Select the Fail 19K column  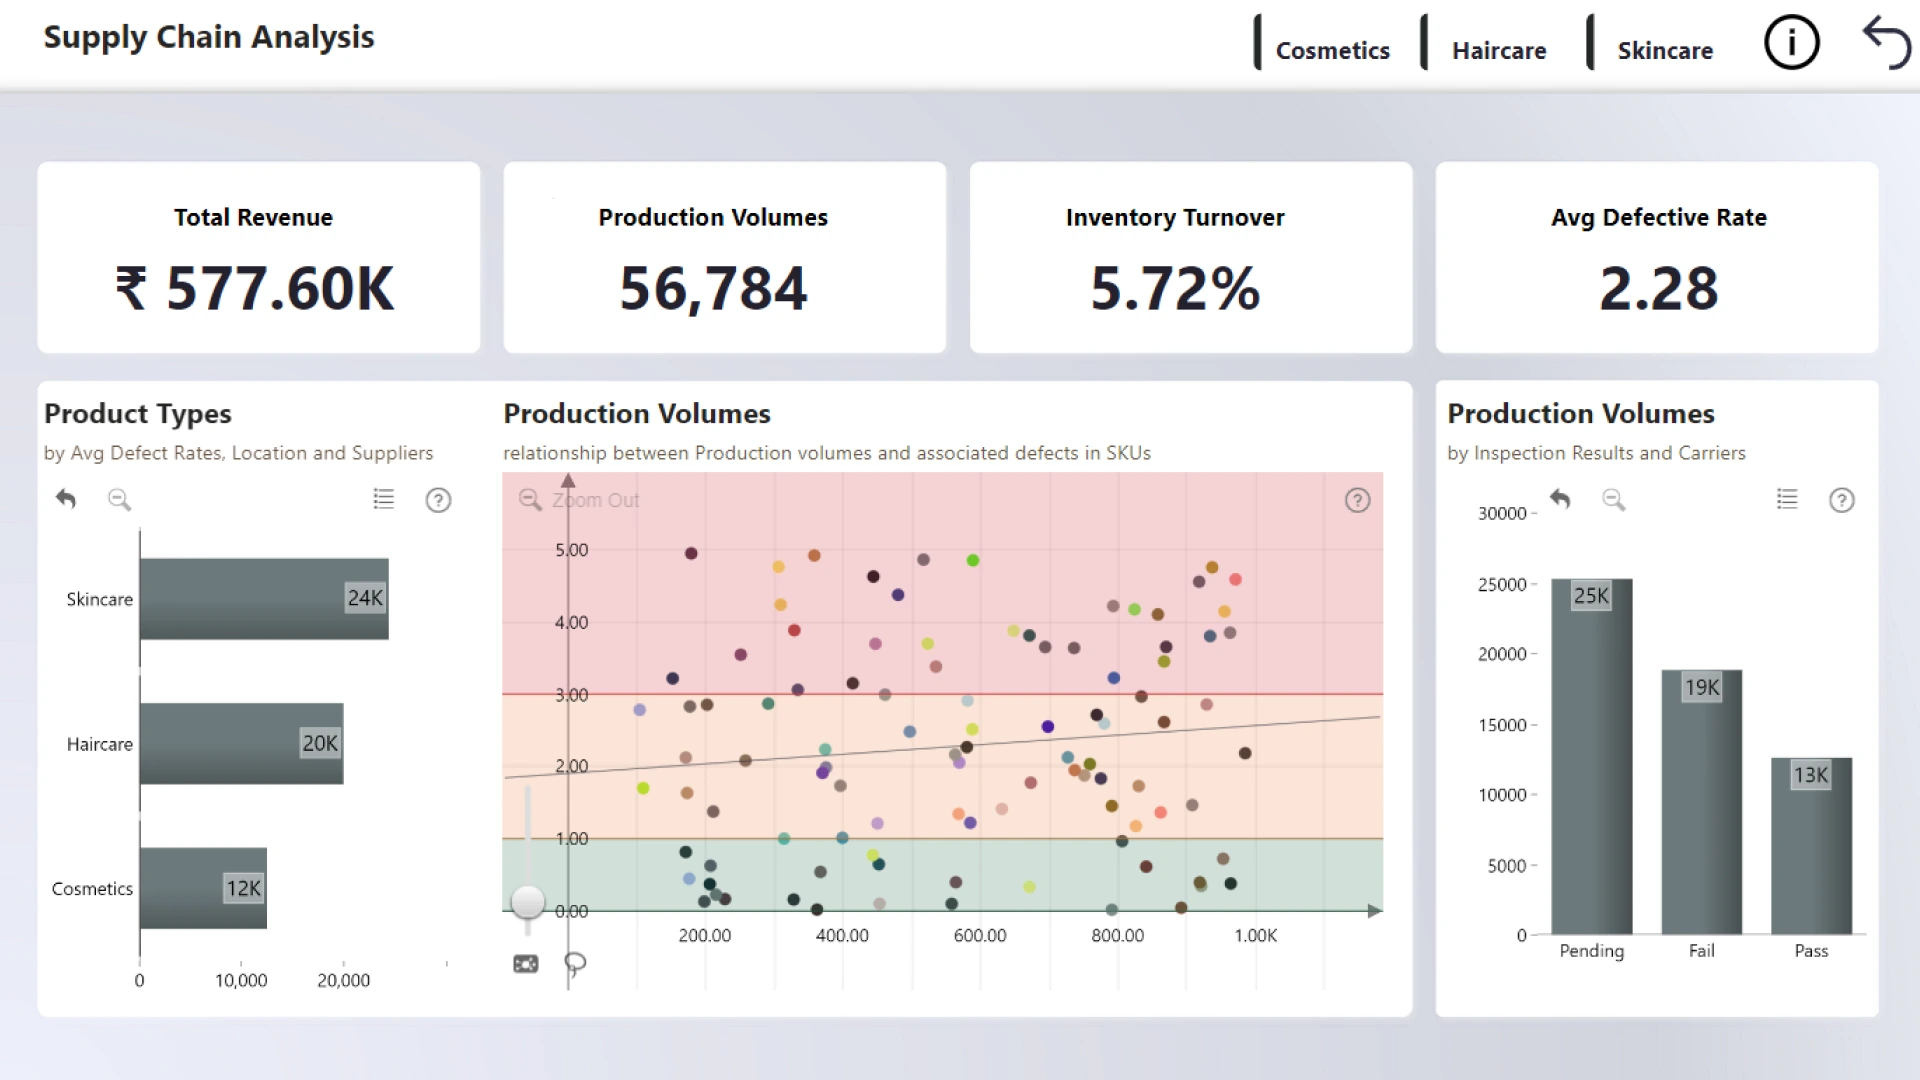point(1702,802)
